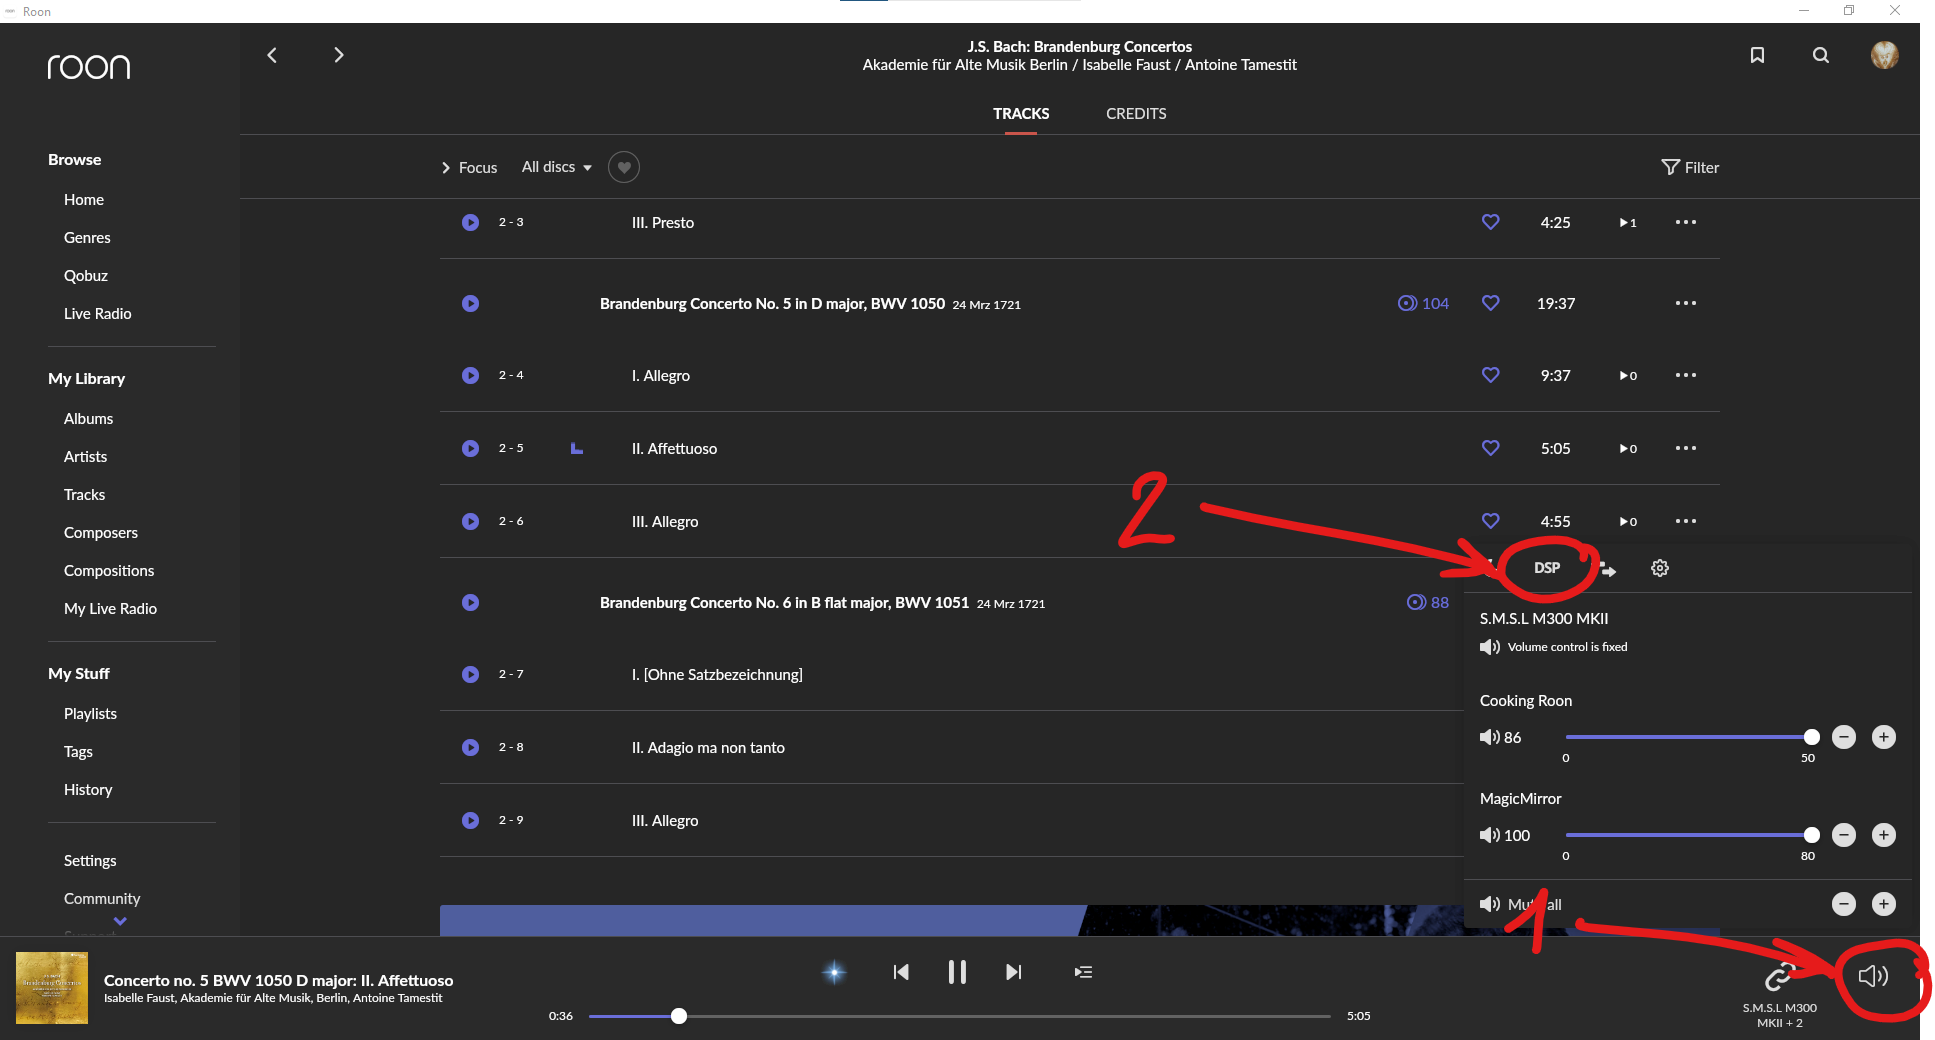
Task: Open the grouped zone picker S.M.S.L M300
Action: pos(1780,994)
